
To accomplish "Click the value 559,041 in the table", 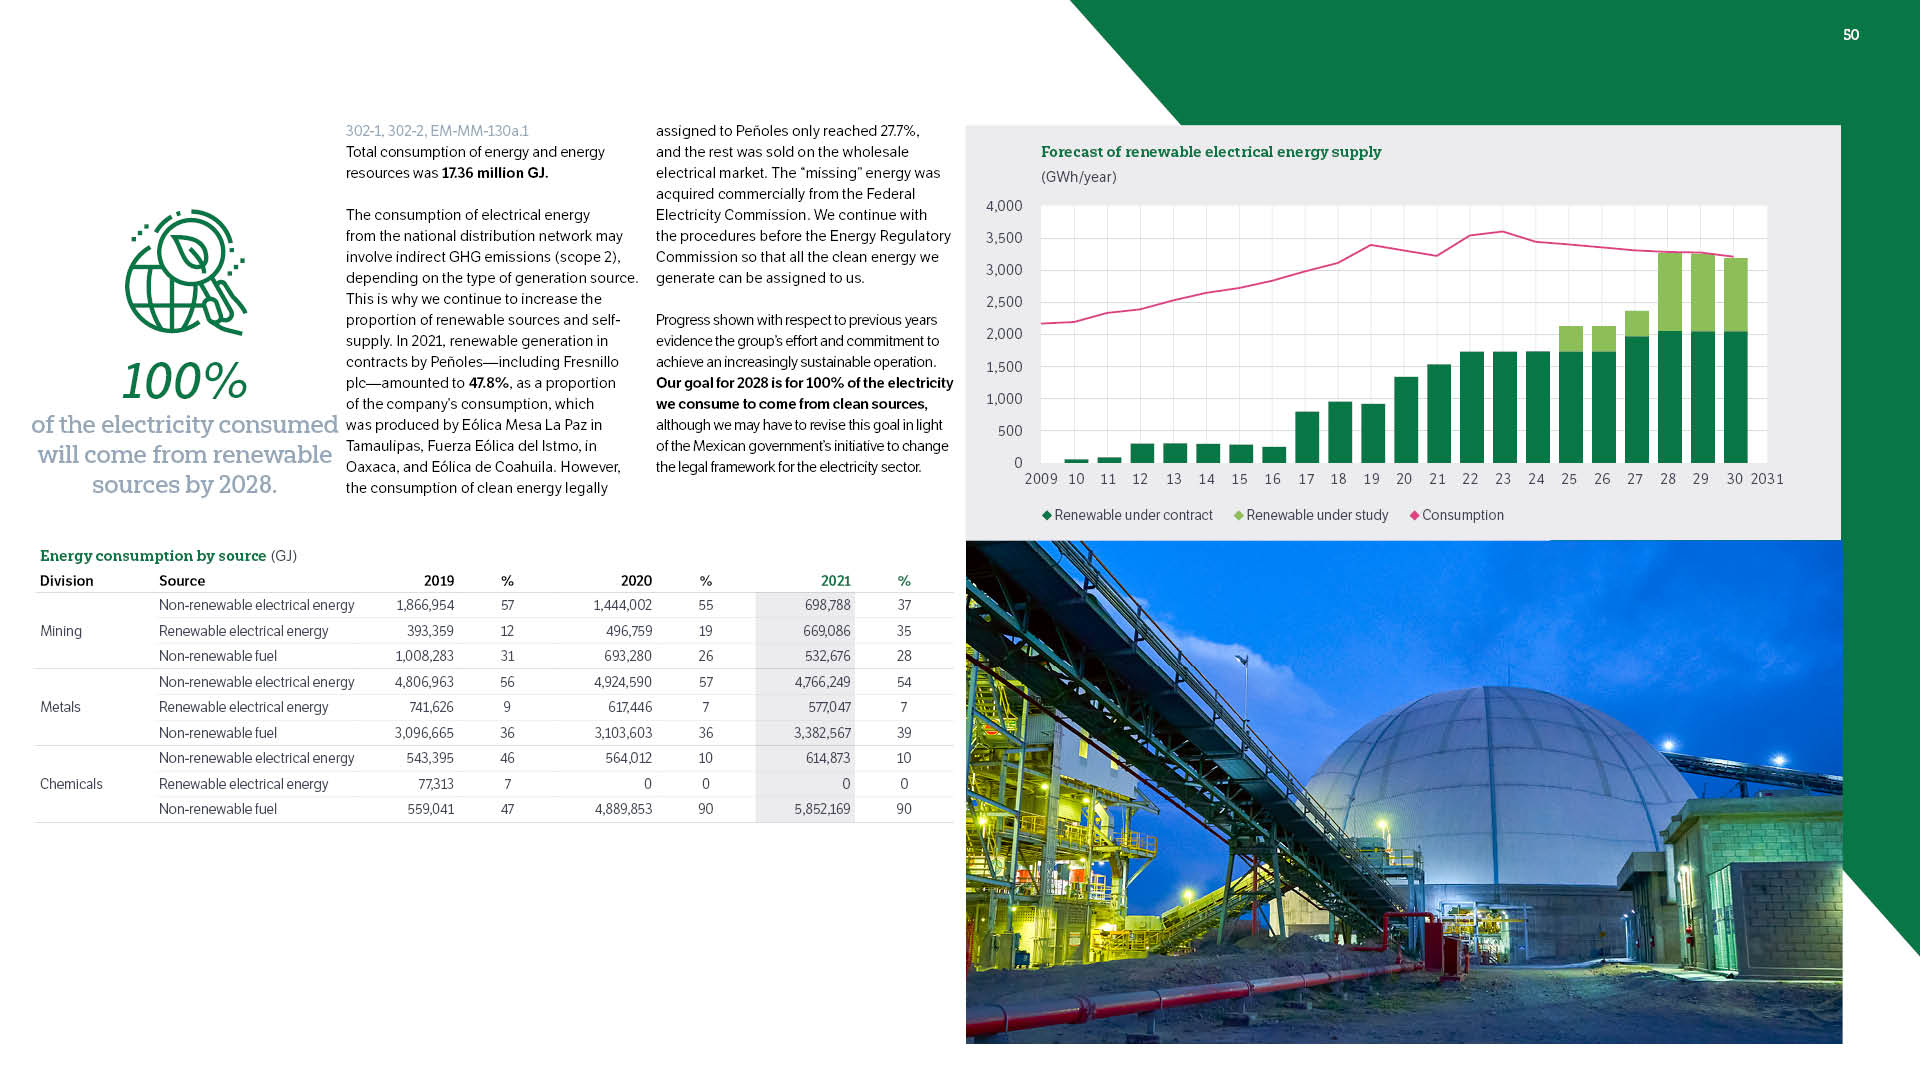I will pyautogui.click(x=431, y=809).
